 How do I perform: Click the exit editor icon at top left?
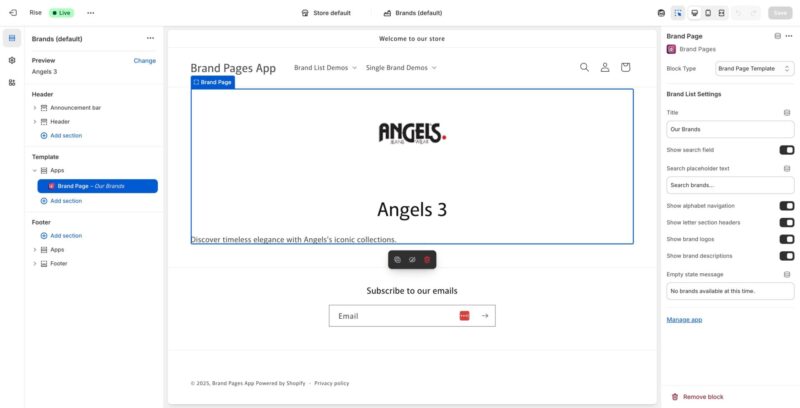coord(13,13)
